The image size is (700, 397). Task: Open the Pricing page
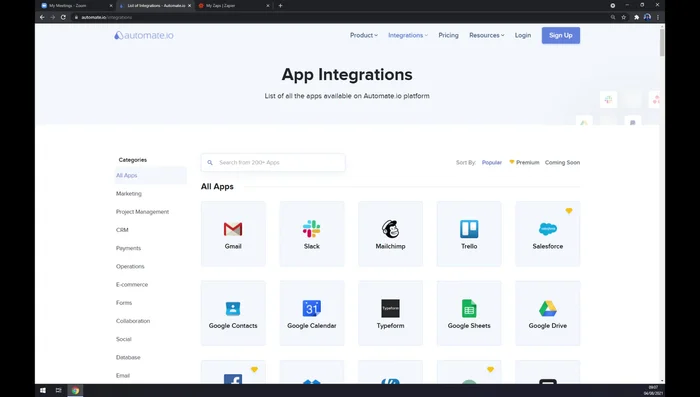[448, 35]
